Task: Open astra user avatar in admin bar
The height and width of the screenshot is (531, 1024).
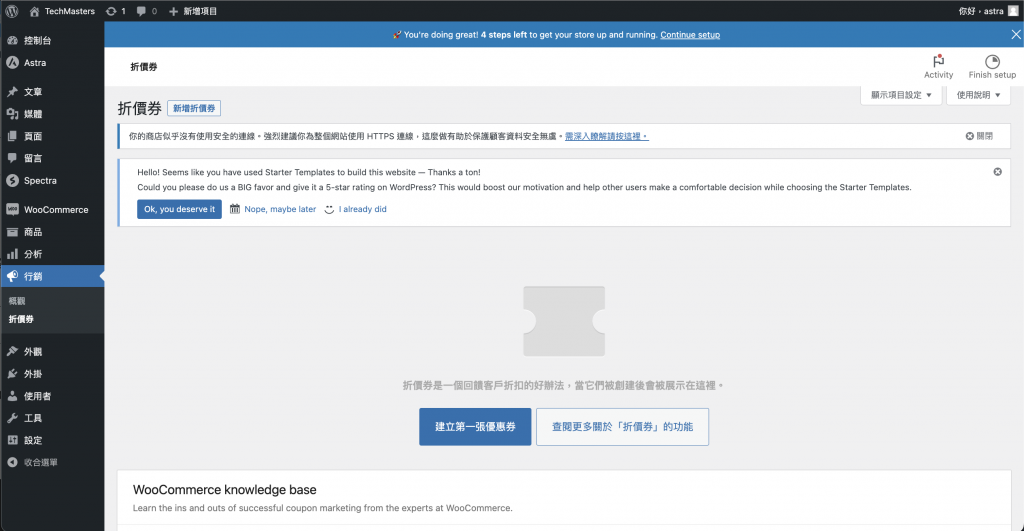Action: tap(1013, 11)
